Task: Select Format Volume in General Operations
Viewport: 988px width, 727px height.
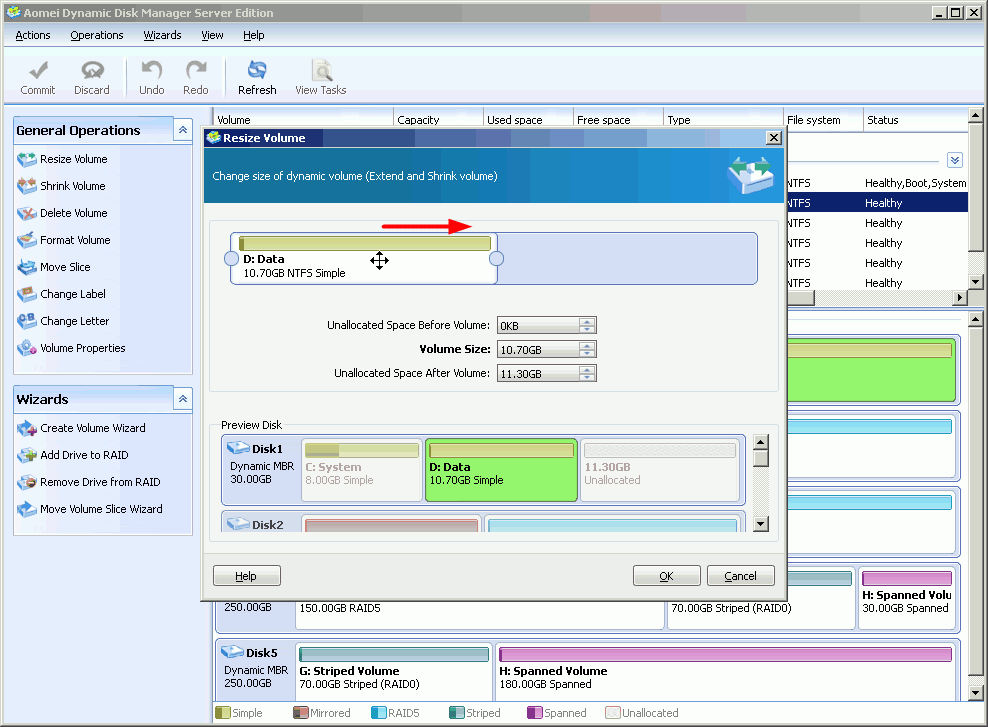Action: tap(75, 240)
